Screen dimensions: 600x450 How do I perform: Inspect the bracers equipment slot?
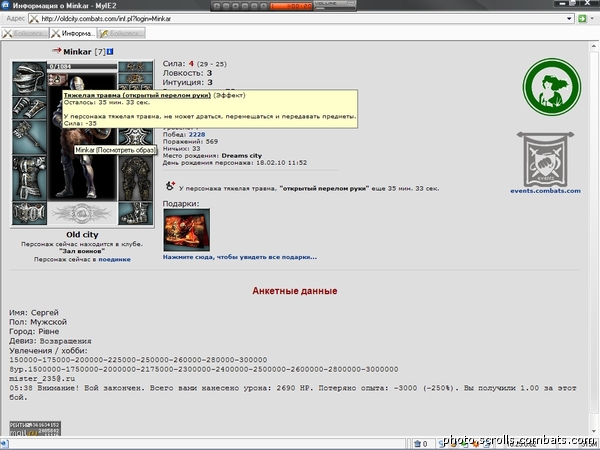[x=29, y=108]
